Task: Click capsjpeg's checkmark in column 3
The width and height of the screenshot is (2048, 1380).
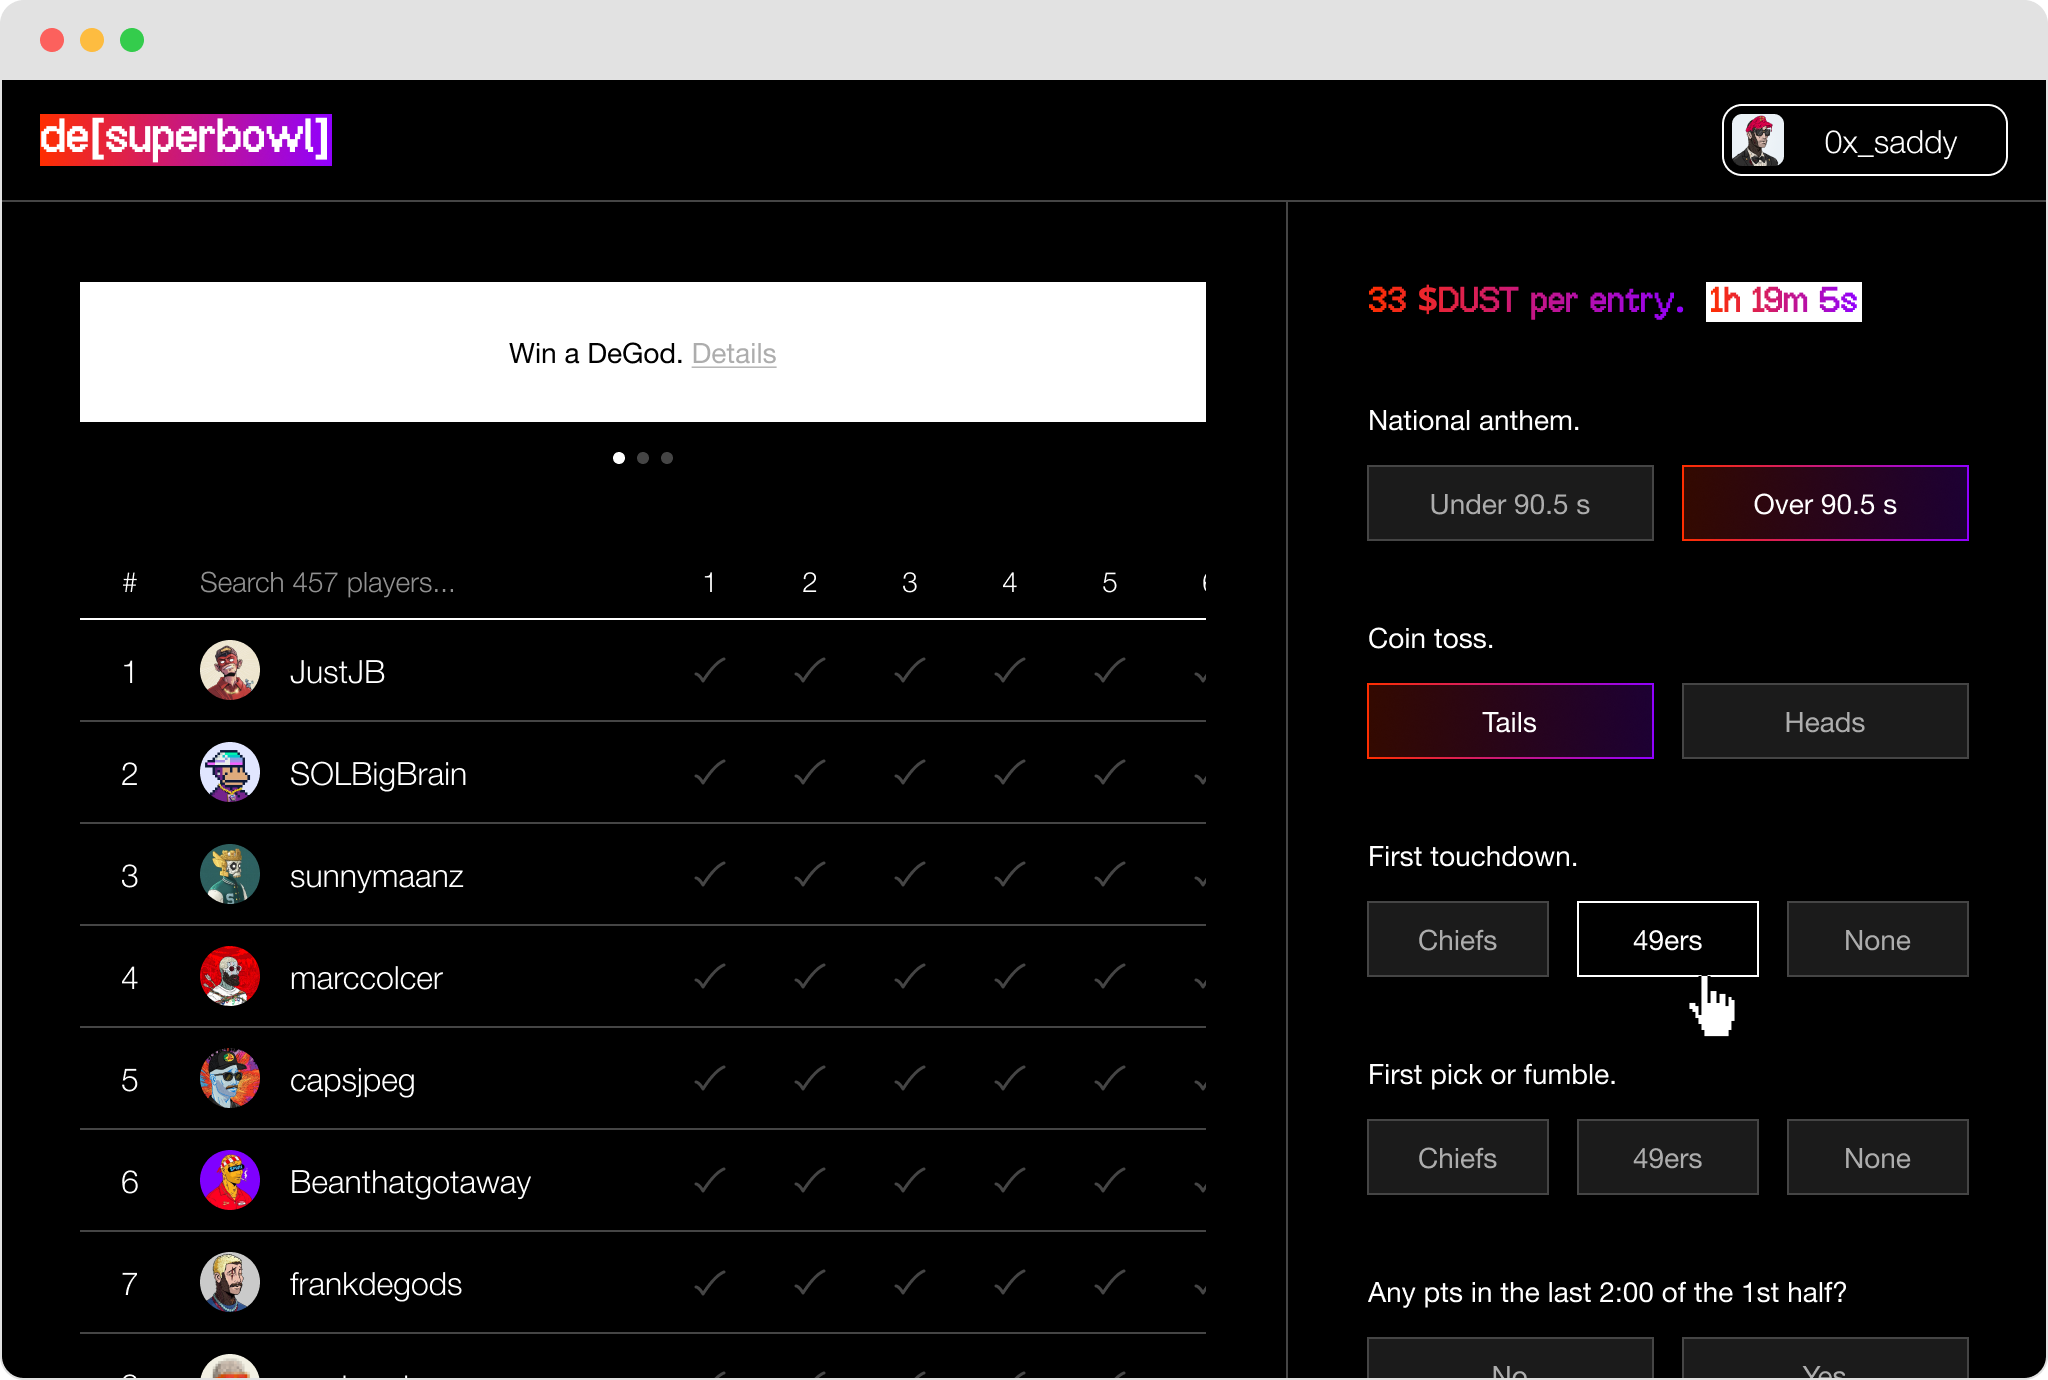Action: pyautogui.click(x=909, y=1078)
